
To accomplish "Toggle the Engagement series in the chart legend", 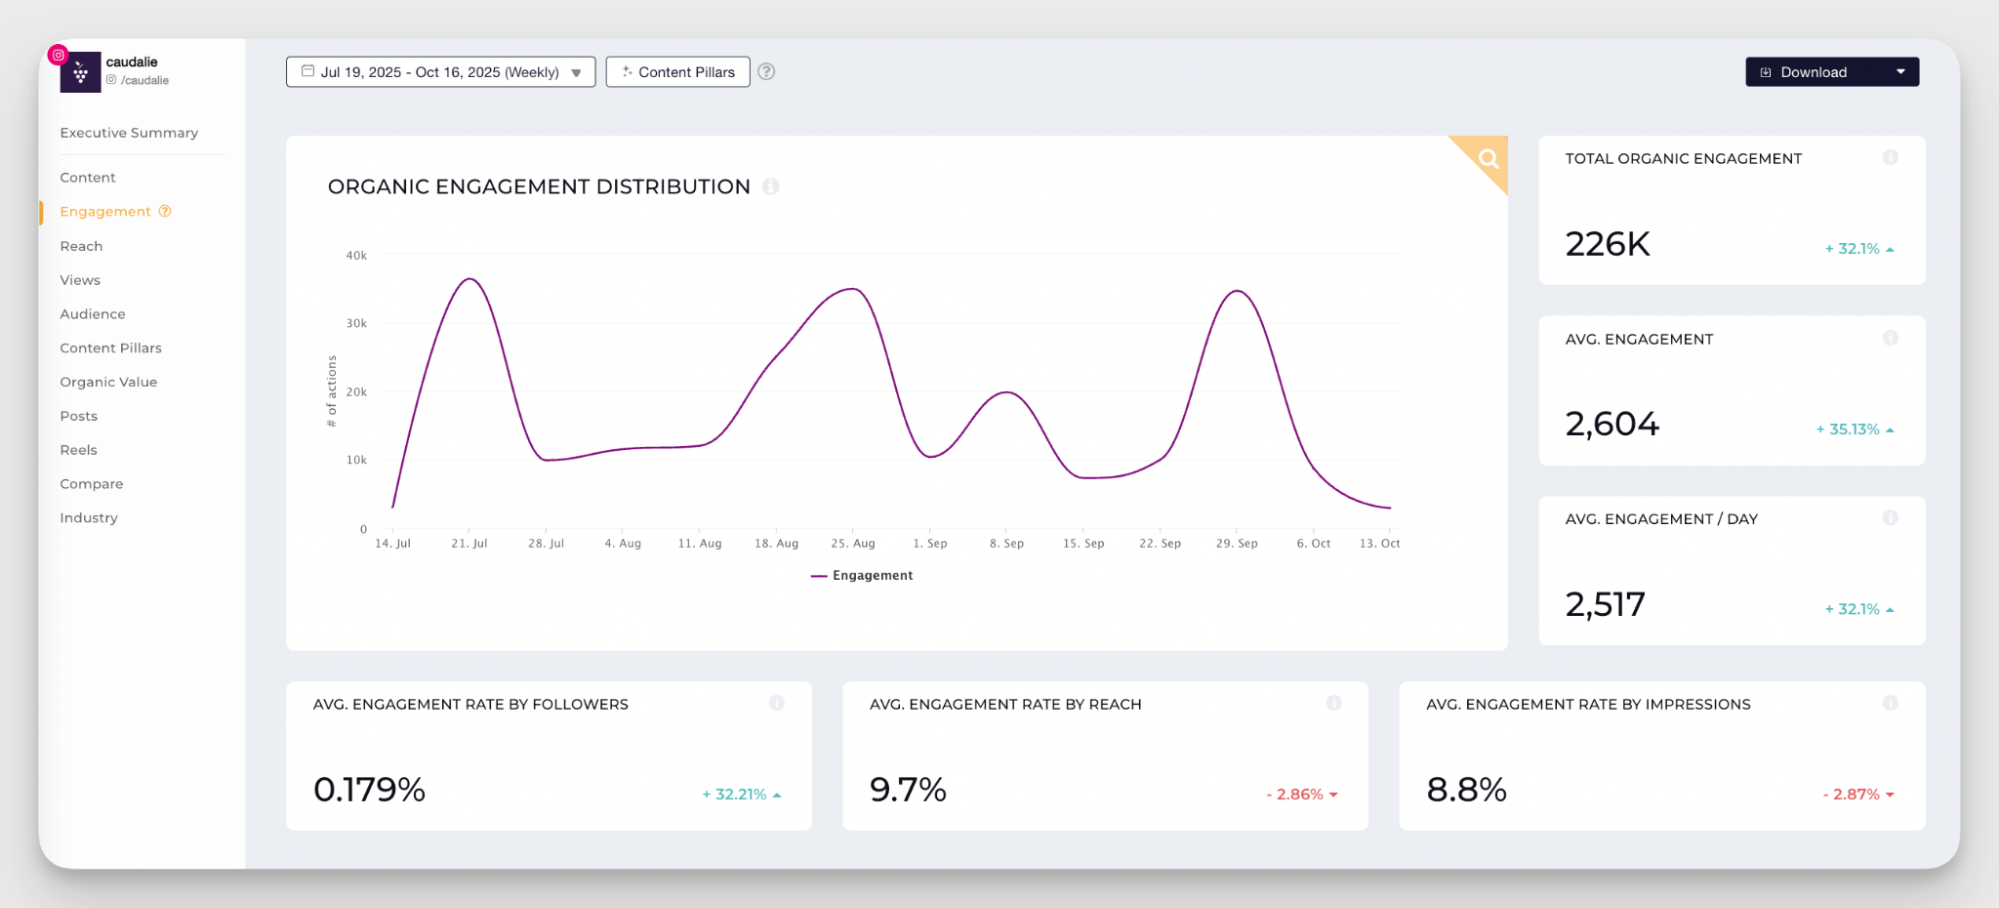I will pyautogui.click(x=861, y=575).
